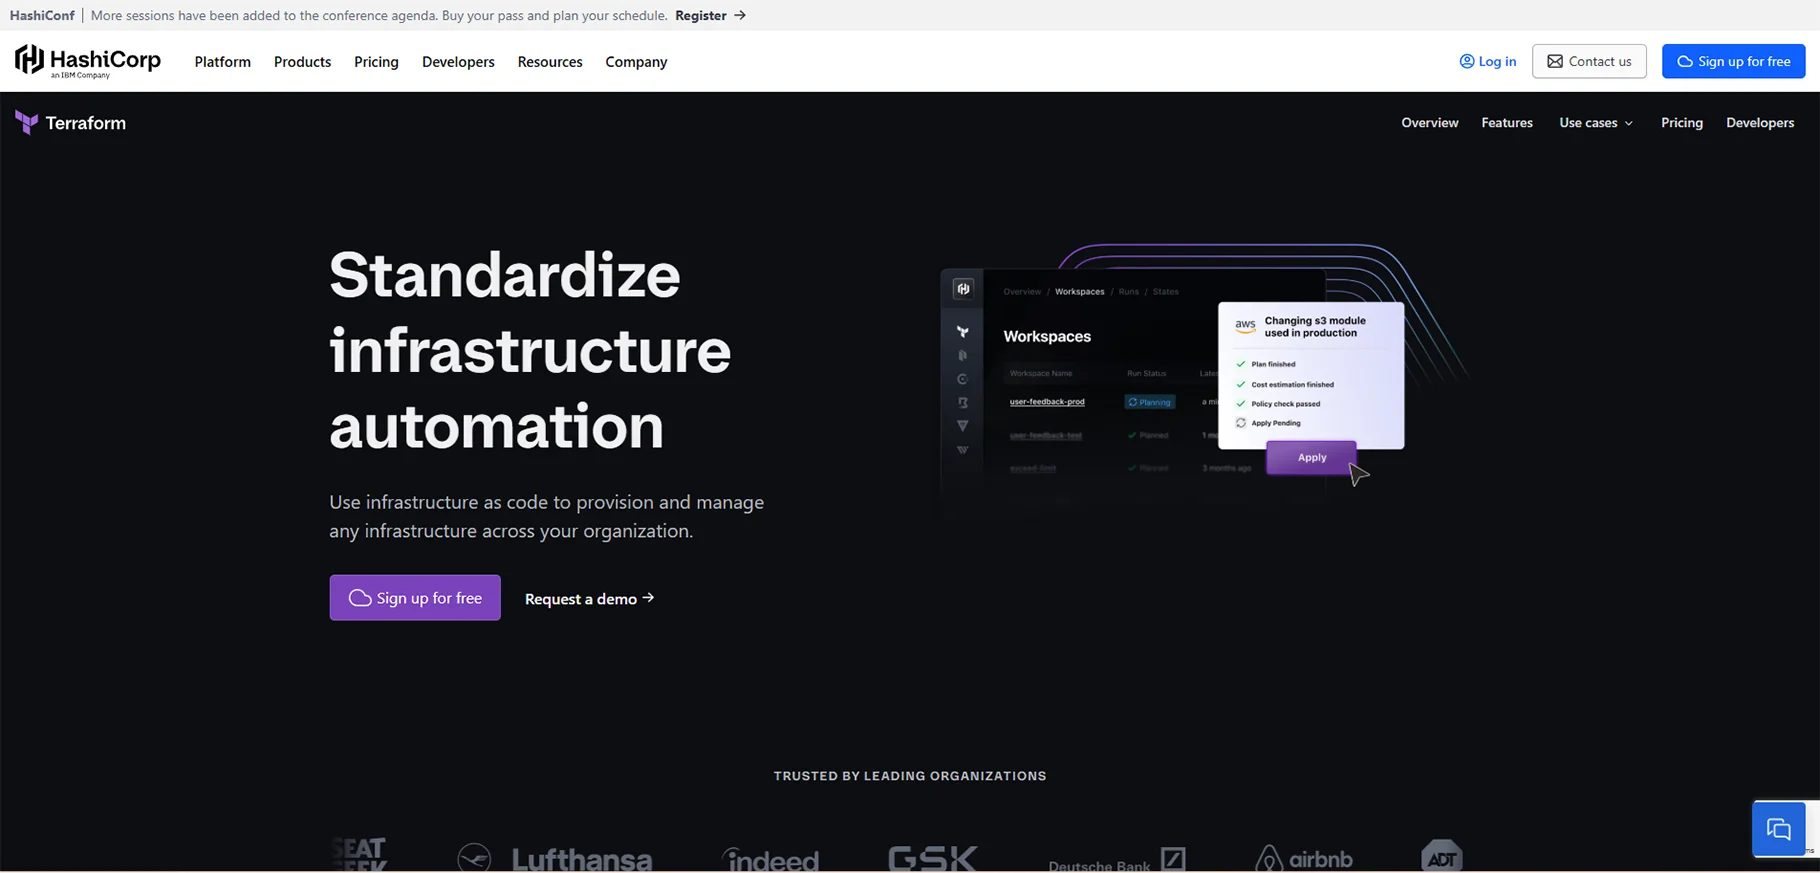Click the indeed logo

[771, 858]
